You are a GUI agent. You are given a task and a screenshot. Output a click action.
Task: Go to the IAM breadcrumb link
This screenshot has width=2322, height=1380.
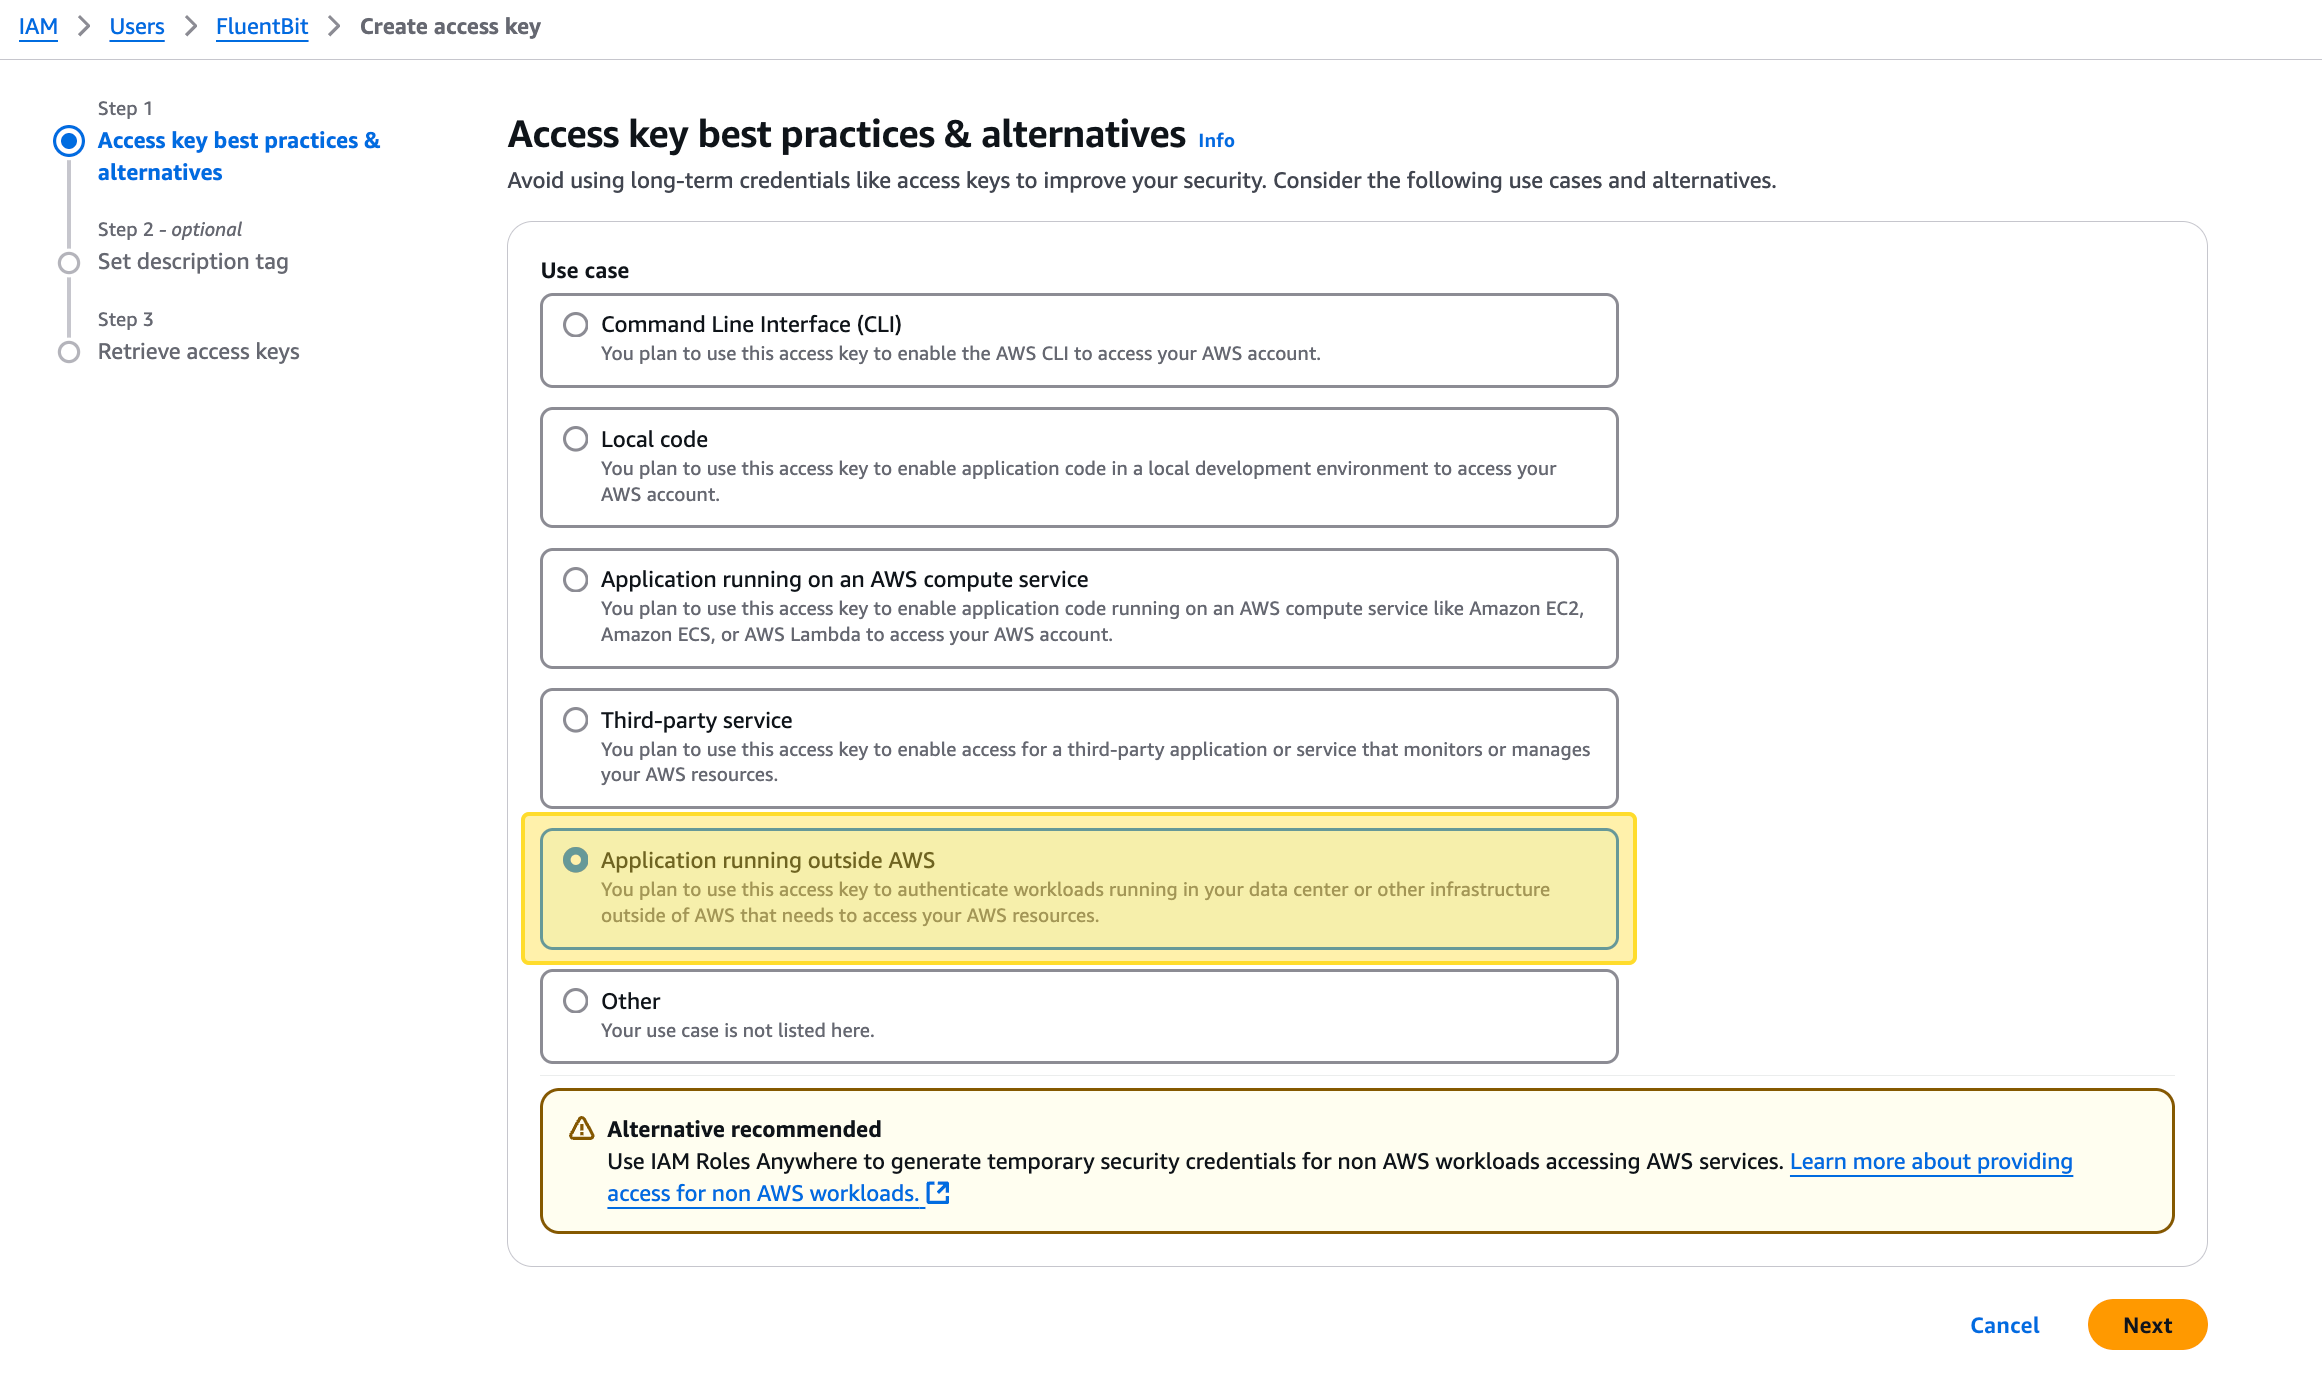coord(38,27)
